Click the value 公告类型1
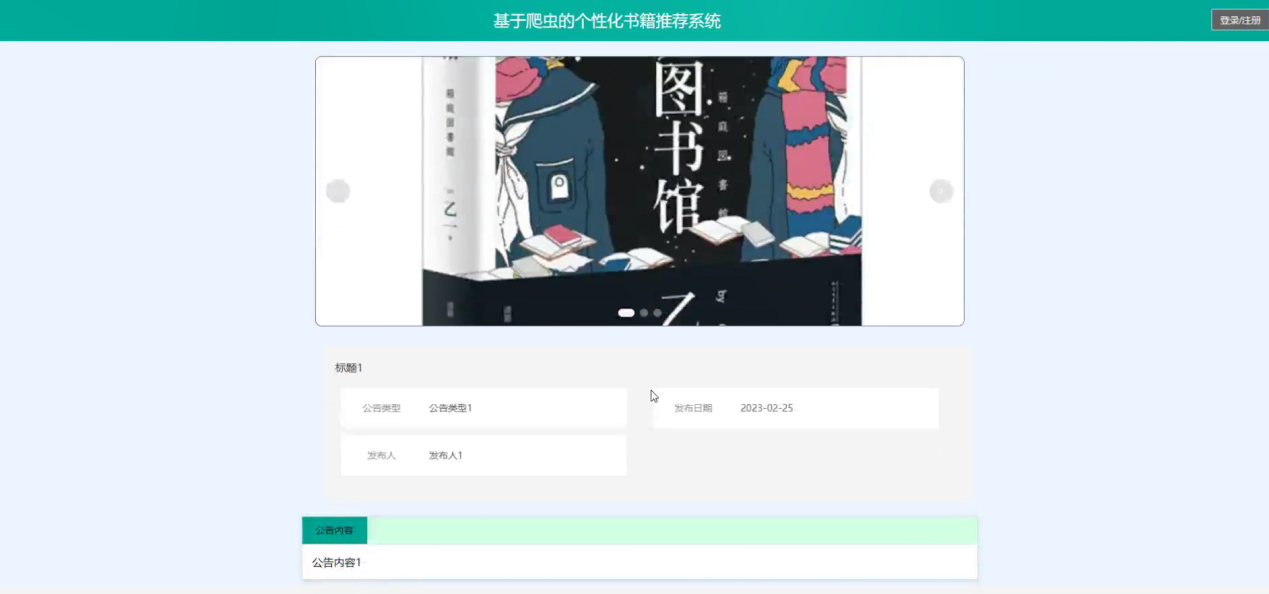Viewport: 1269px width, 594px height. (x=450, y=408)
